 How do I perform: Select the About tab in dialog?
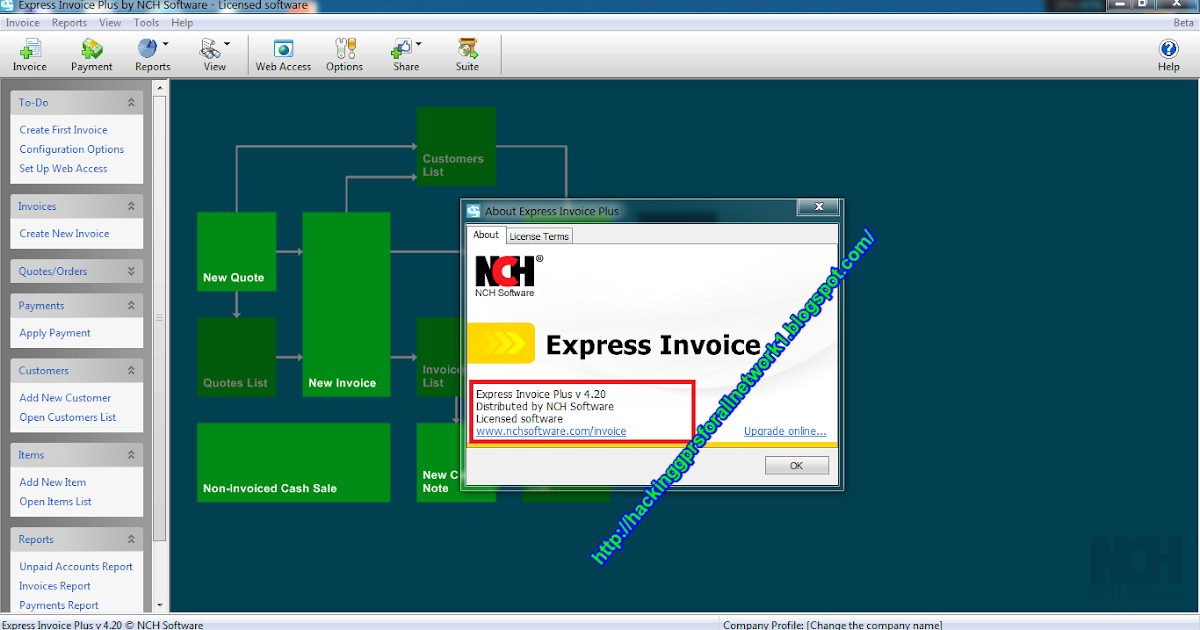click(486, 235)
